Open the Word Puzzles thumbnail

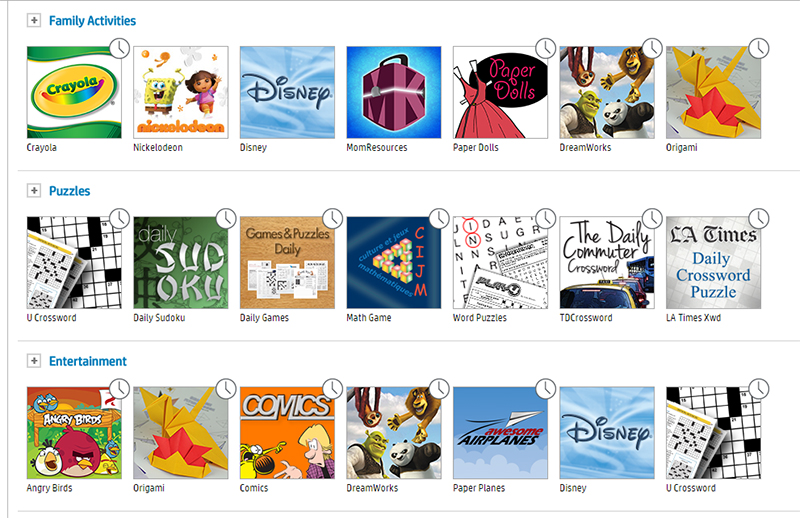tap(501, 262)
